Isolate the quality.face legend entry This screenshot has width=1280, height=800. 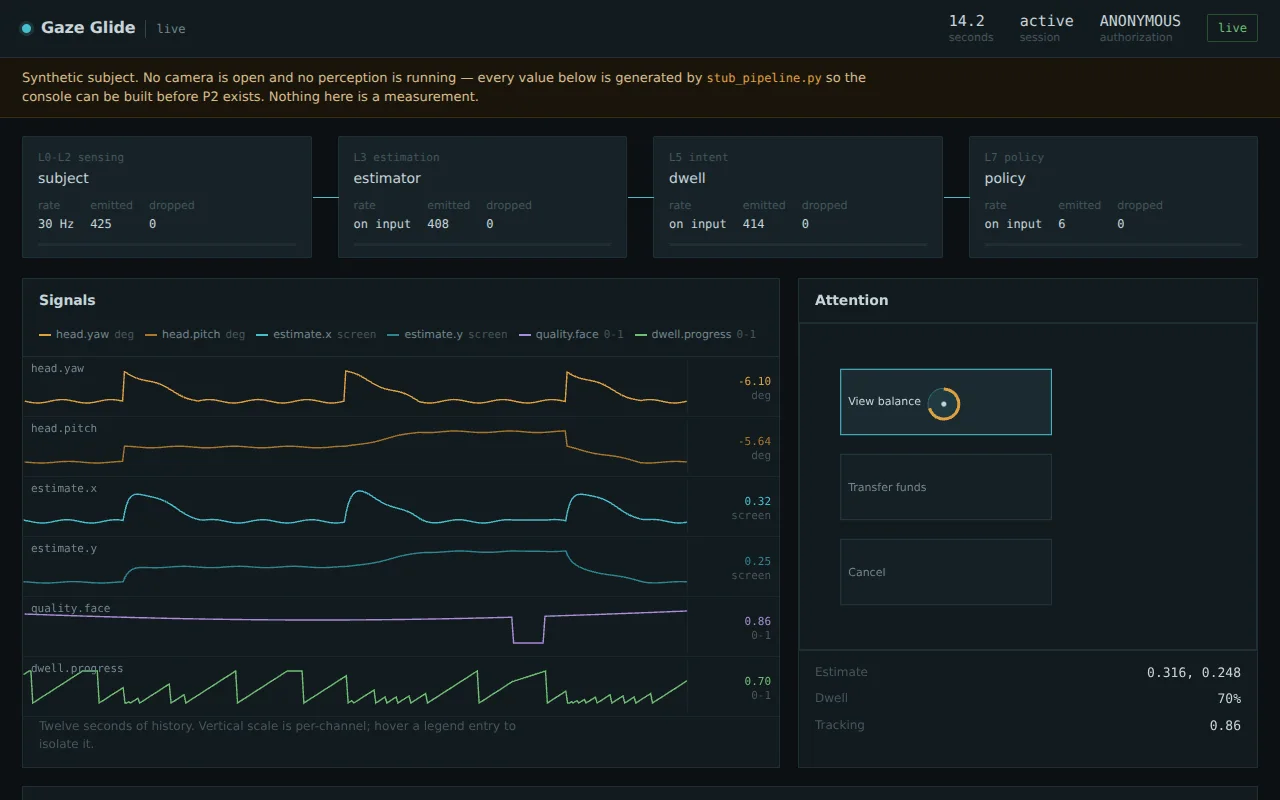tap(571, 334)
